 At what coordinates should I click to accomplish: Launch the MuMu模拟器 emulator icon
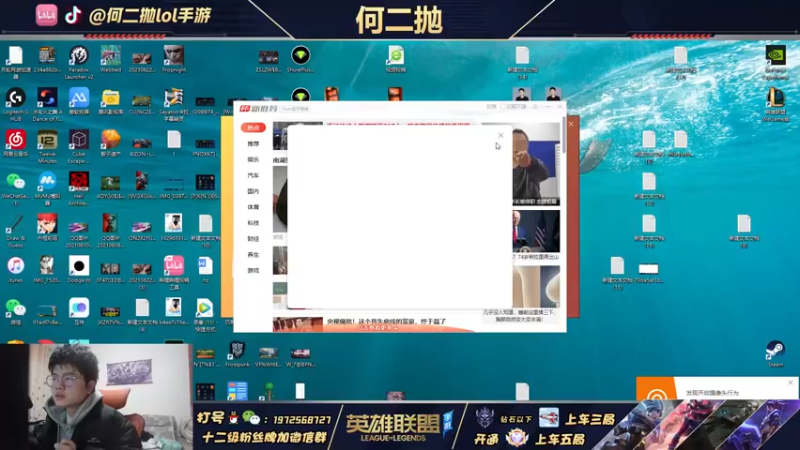(x=47, y=181)
